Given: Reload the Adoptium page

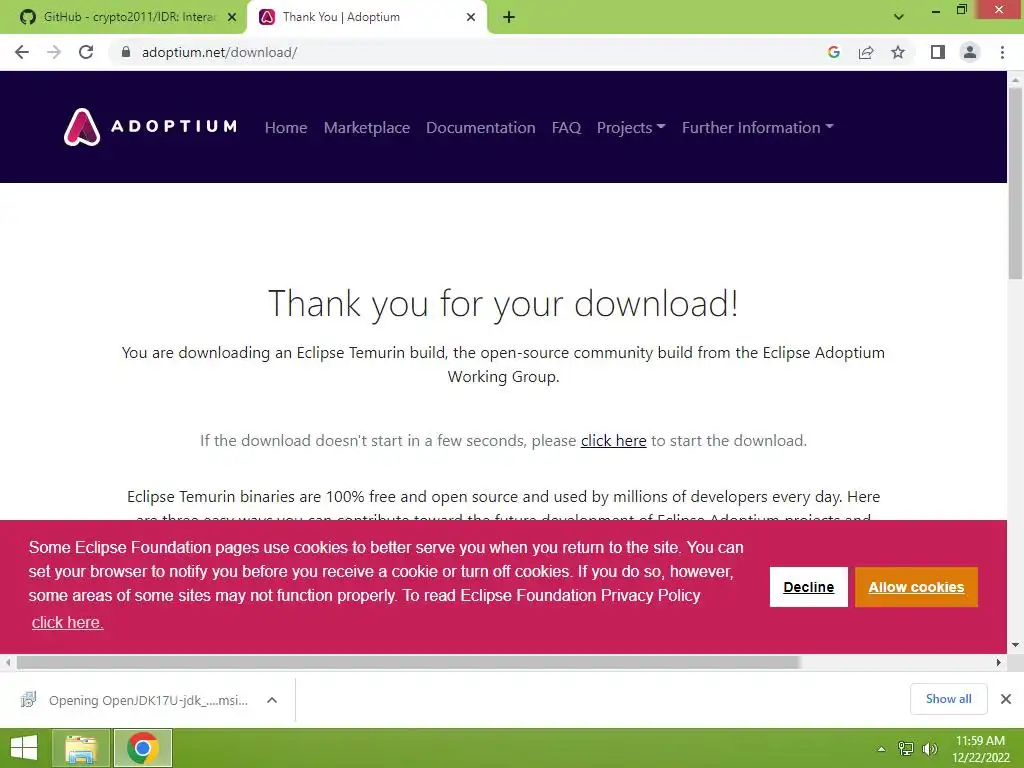Looking at the screenshot, I should (86, 52).
